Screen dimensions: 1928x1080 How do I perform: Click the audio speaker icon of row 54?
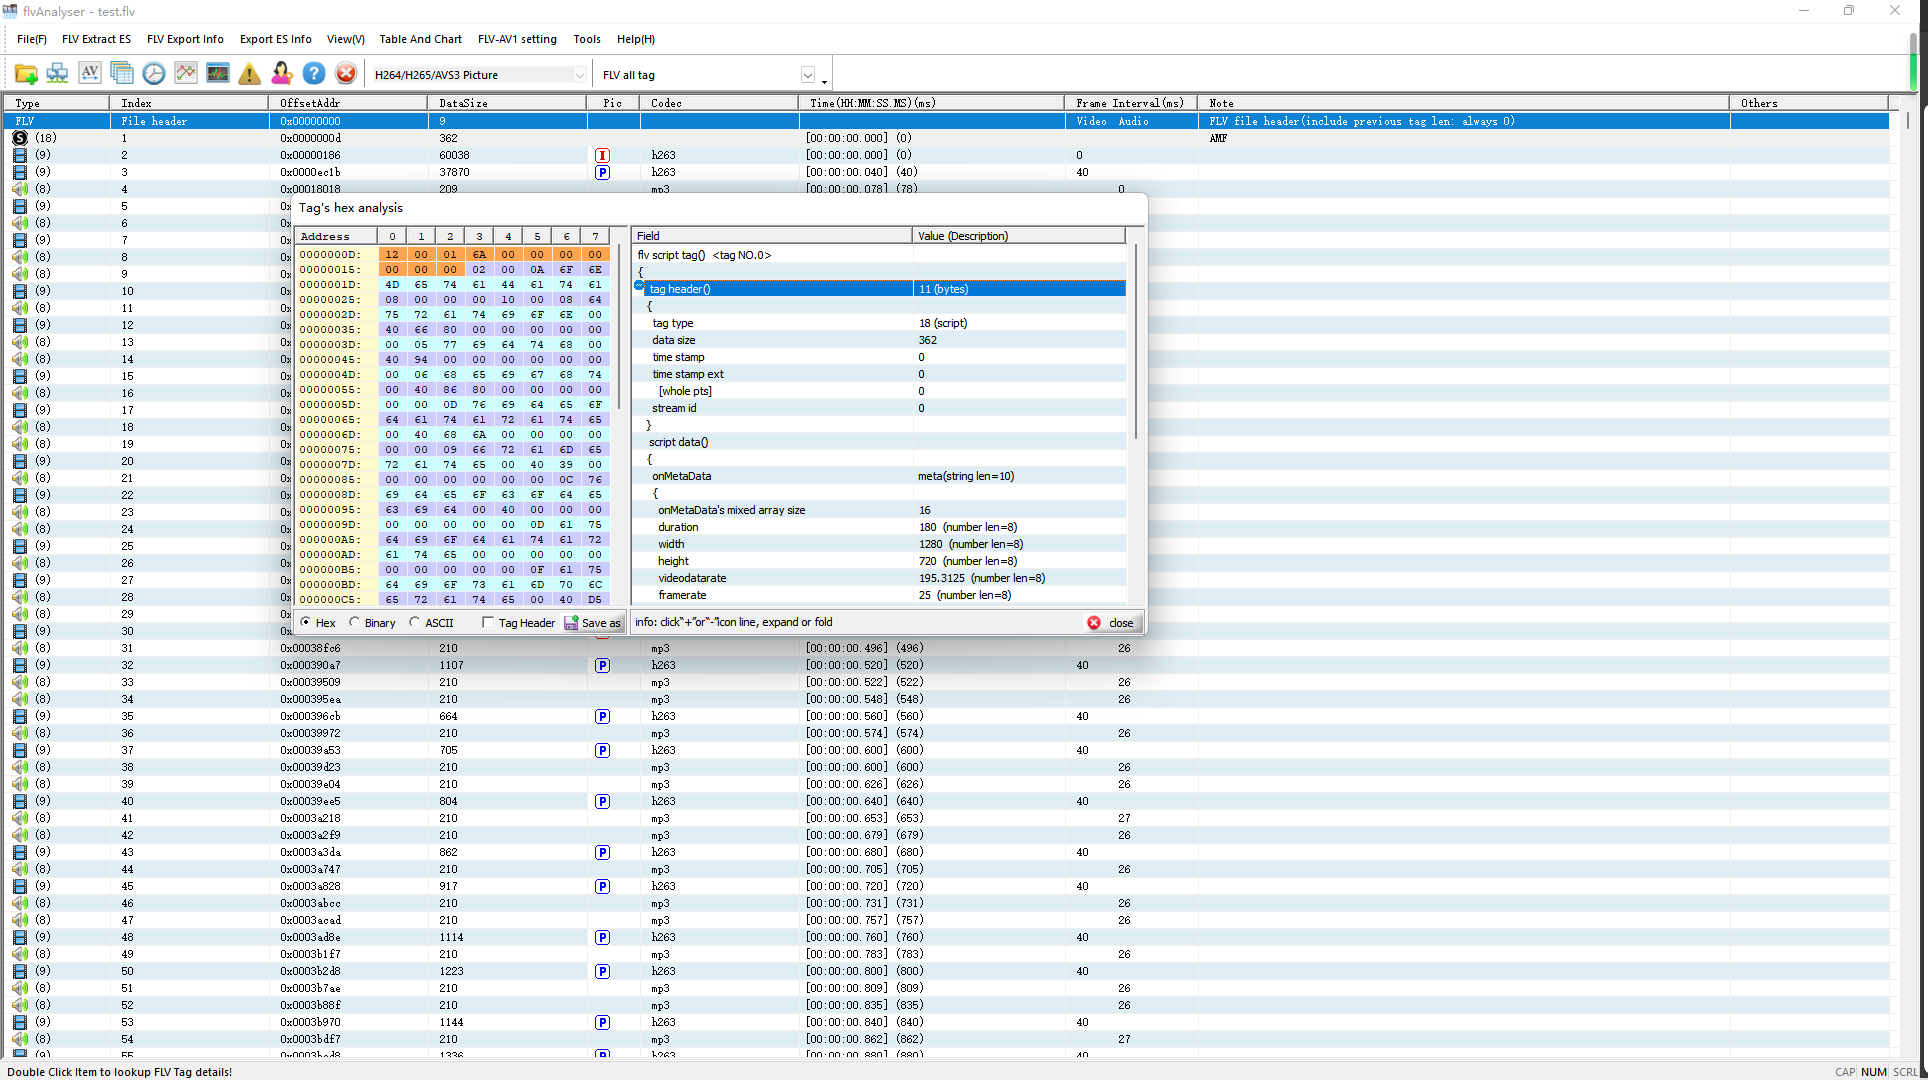point(20,1039)
